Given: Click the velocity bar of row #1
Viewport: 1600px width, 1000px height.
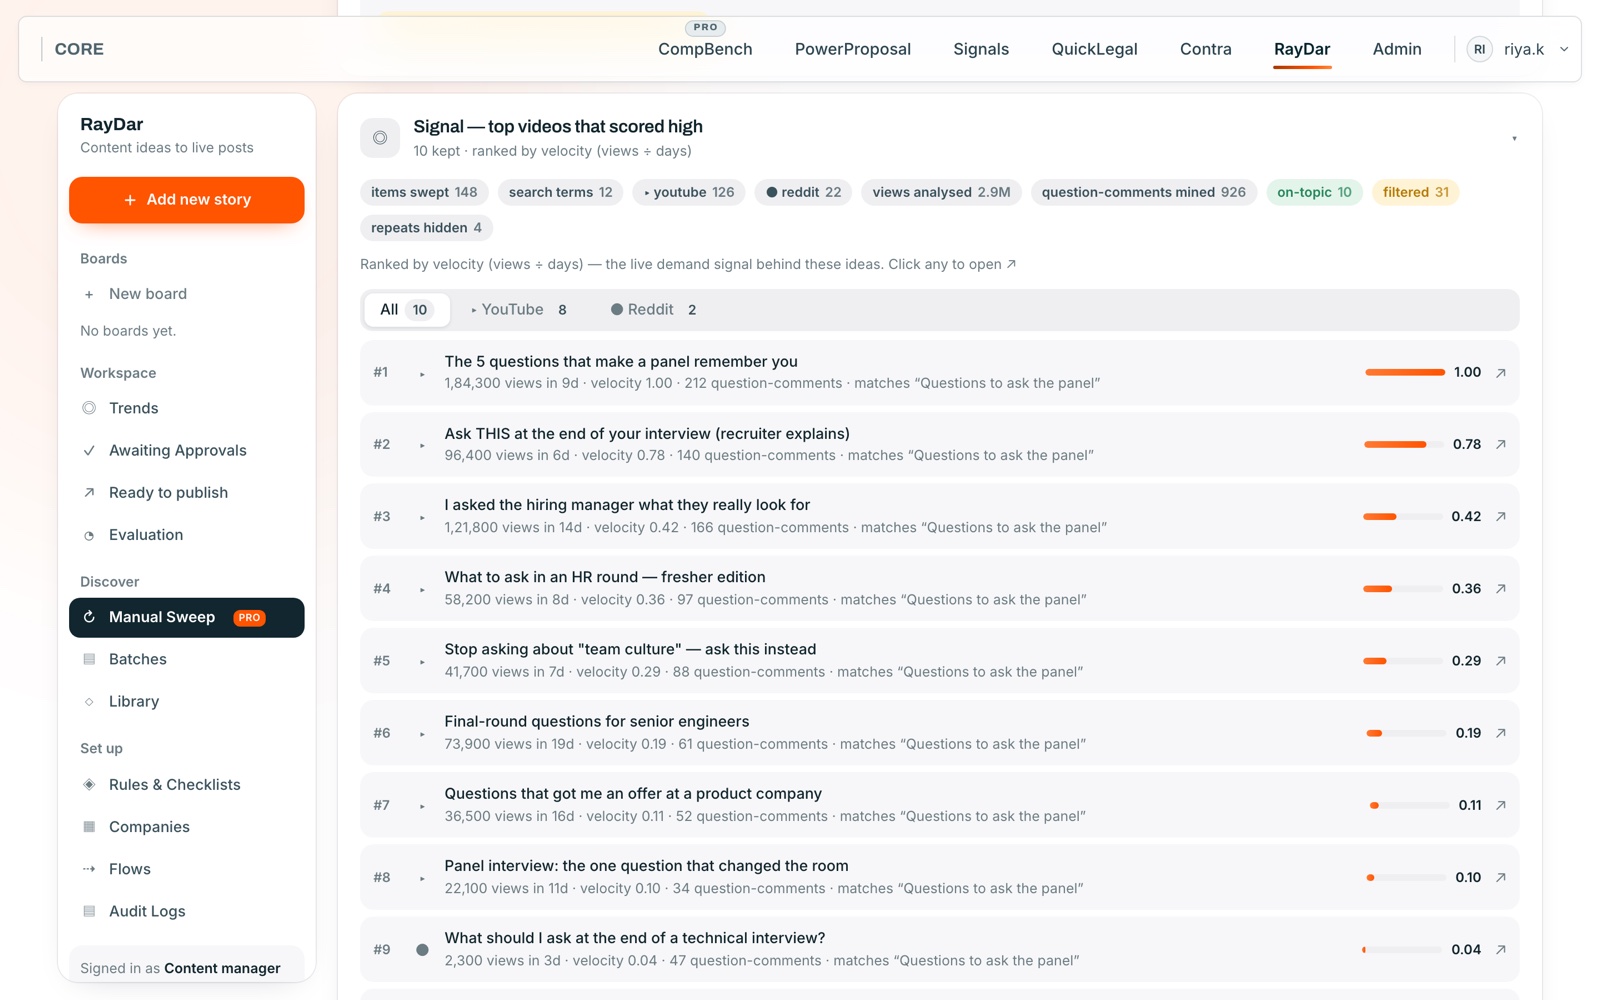Looking at the screenshot, I should [x=1405, y=372].
